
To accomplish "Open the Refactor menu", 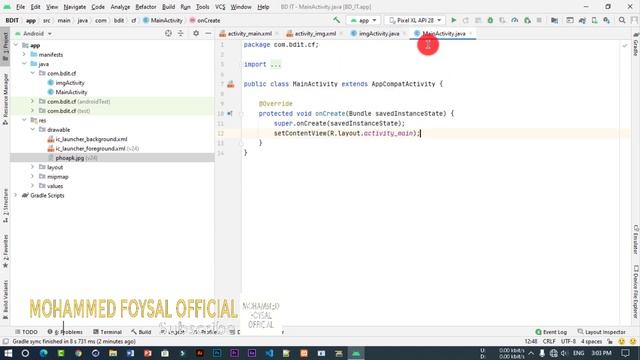I will click(x=146, y=7).
